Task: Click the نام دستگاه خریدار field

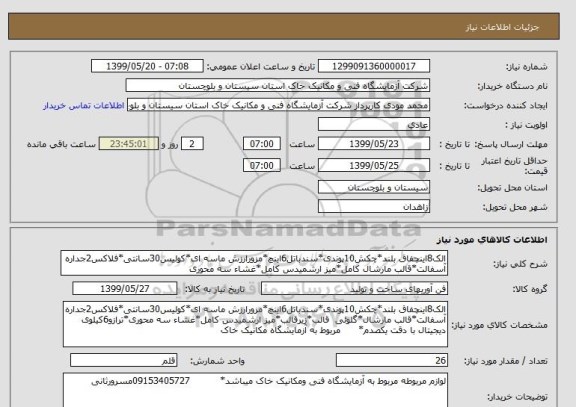Action: (277, 86)
